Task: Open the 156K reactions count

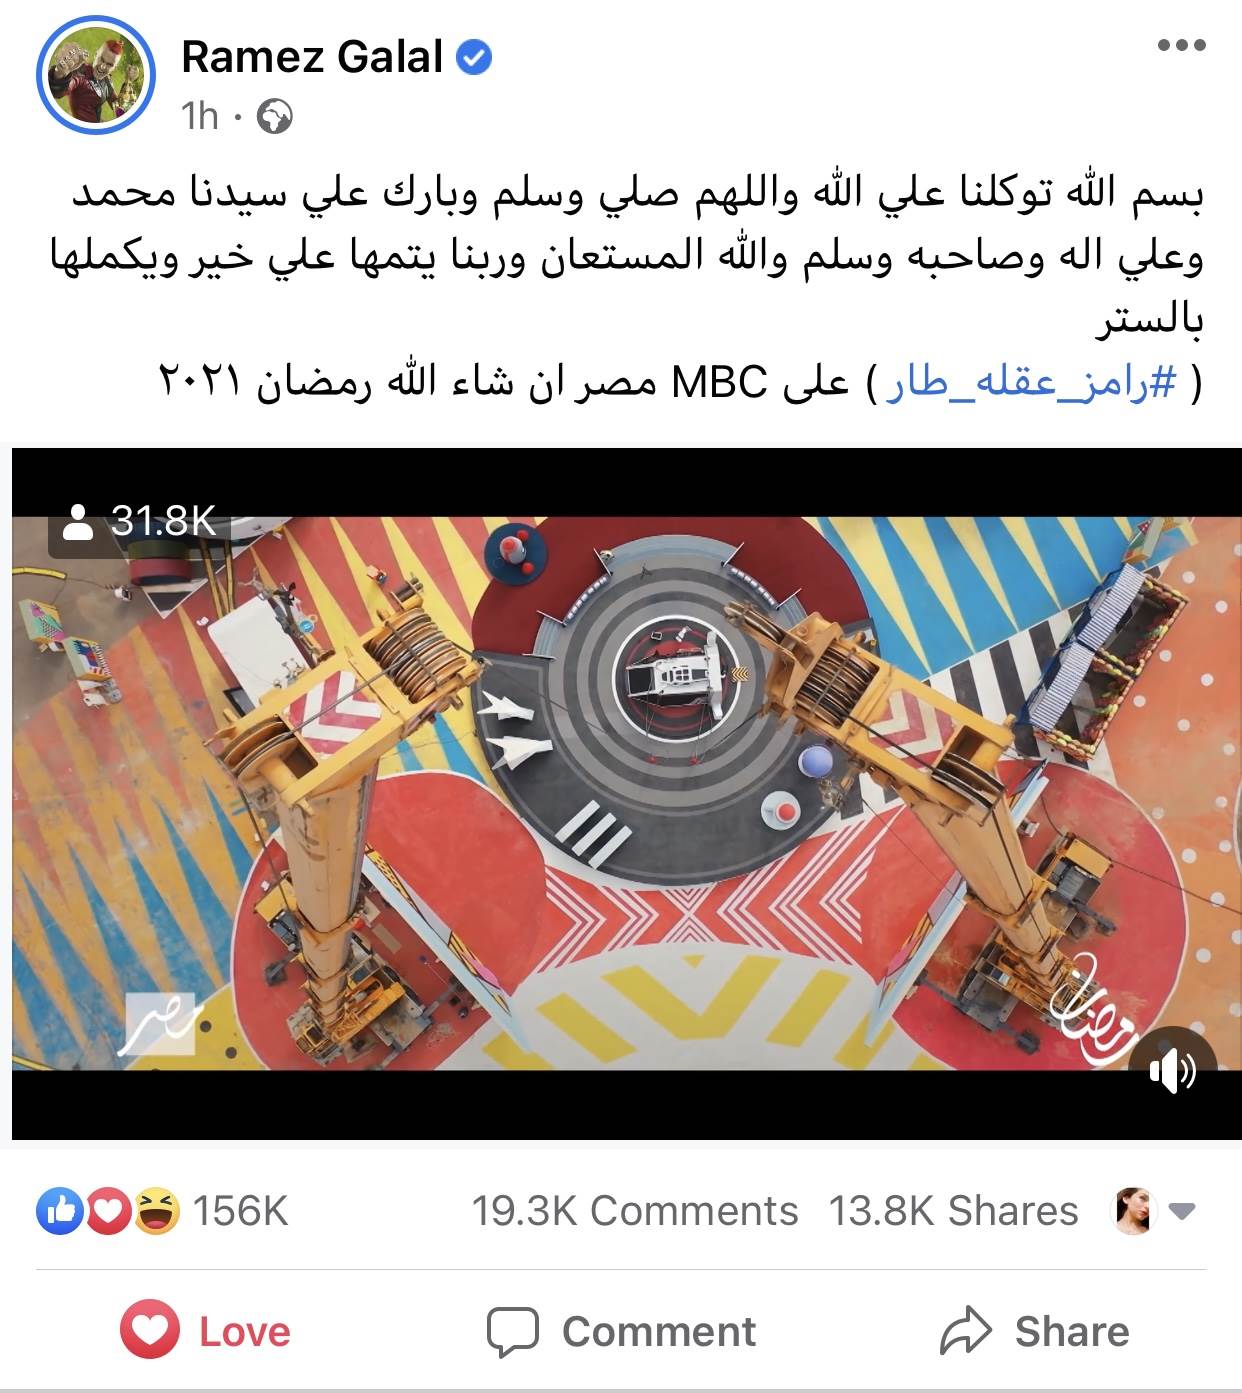Action: 240,1211
